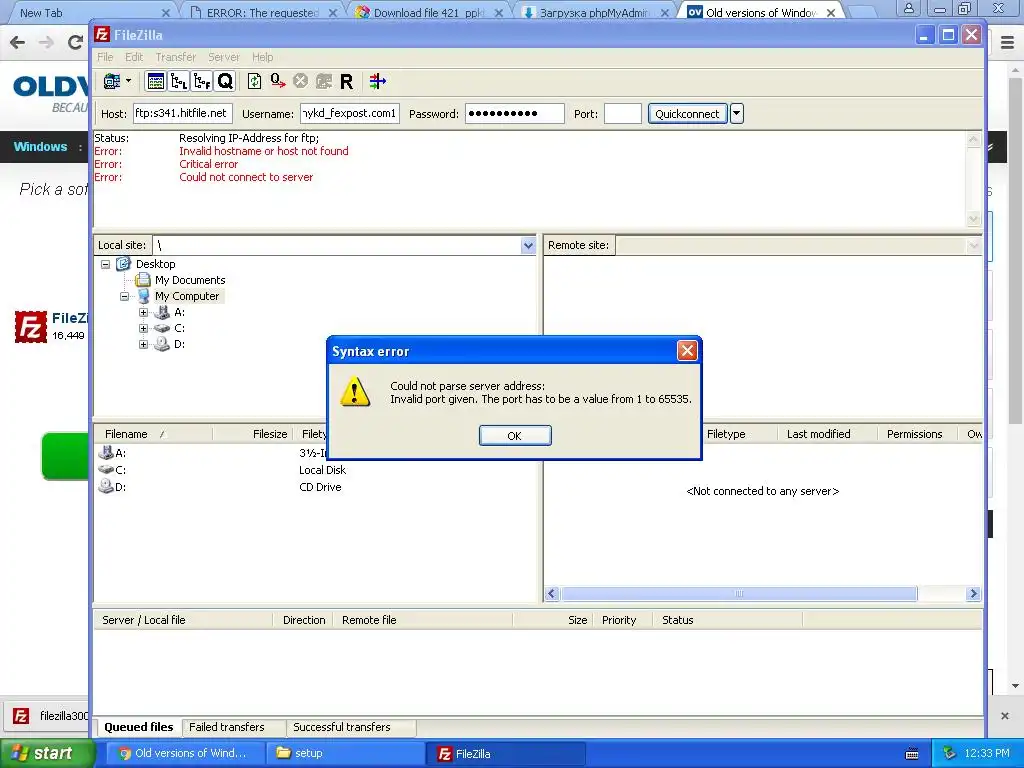Image resolution: width=1024 pixels, height=768 pixels.
Task: Open the File menu
Action: click(105, 57)
